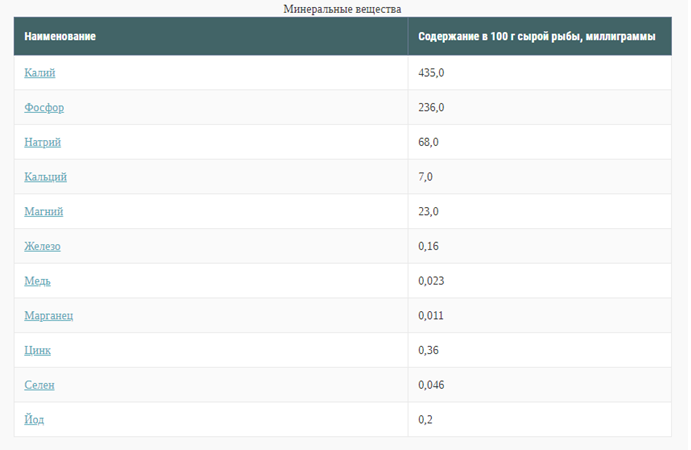
Task: Click the Селен link
Action: click(x=39, y=385)
